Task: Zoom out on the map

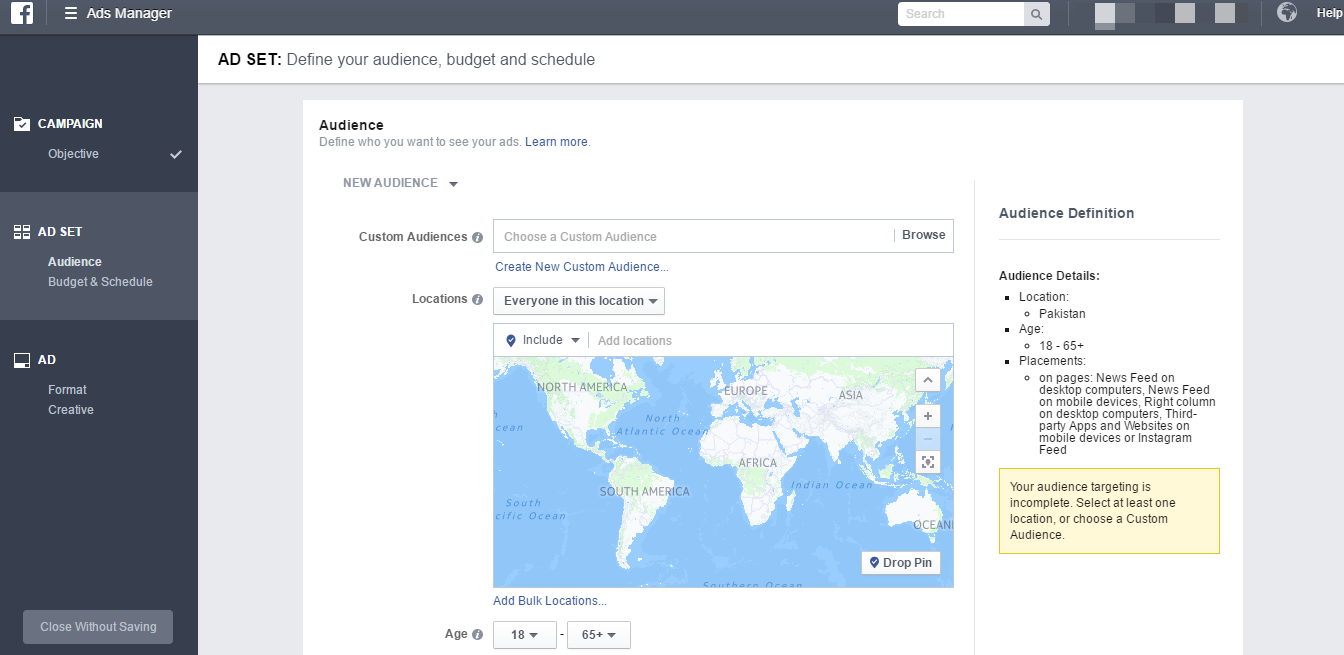Action: click(928, 439)
